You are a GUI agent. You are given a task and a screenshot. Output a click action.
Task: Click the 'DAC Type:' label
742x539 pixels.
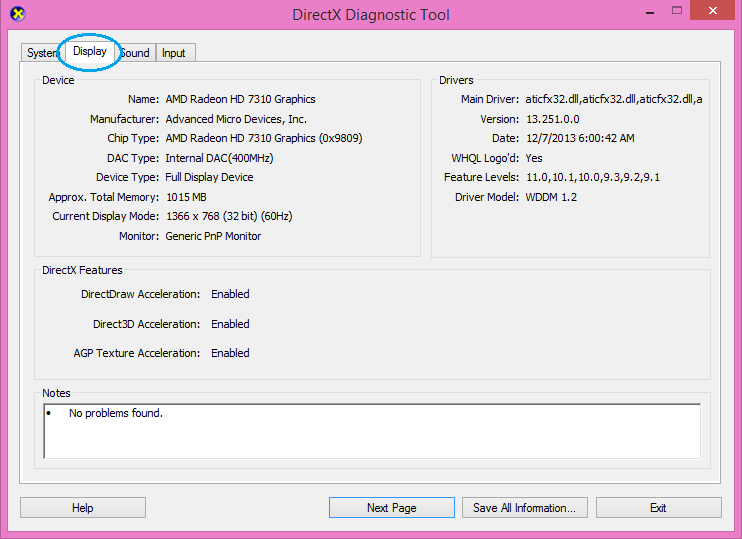tap(133, 158)
